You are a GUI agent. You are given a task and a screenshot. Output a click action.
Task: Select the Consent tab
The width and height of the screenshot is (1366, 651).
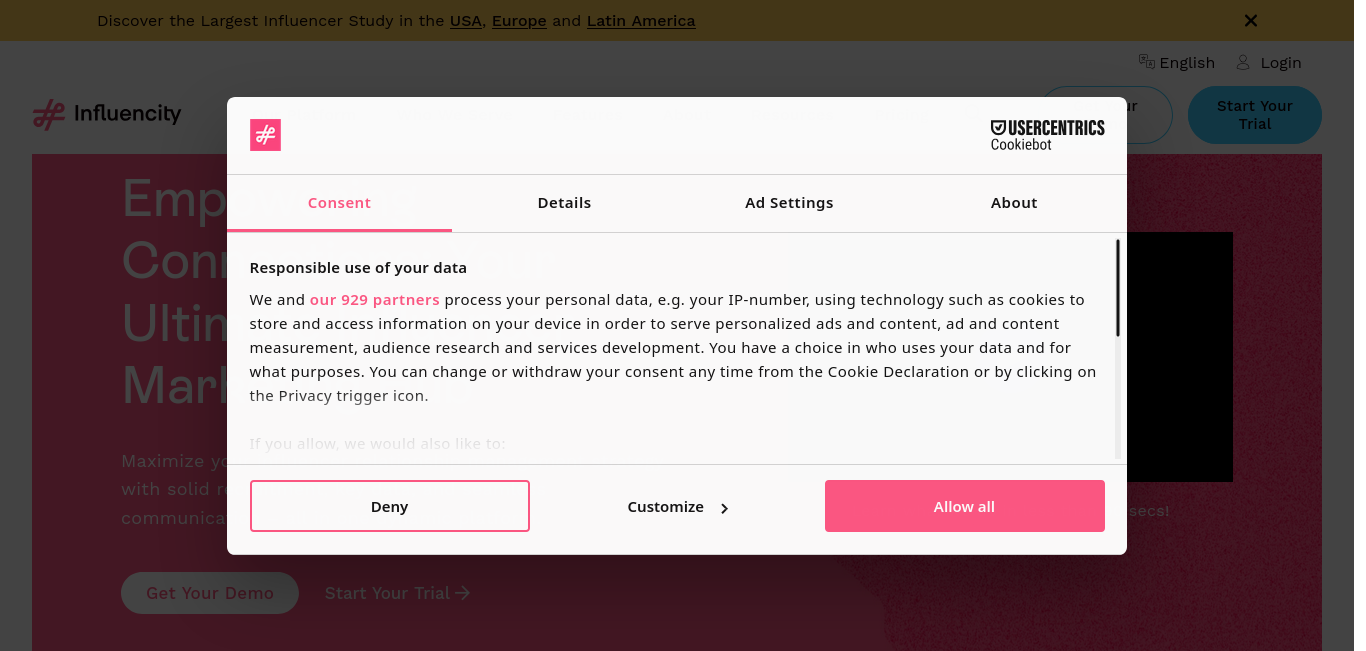coord(339,203)
